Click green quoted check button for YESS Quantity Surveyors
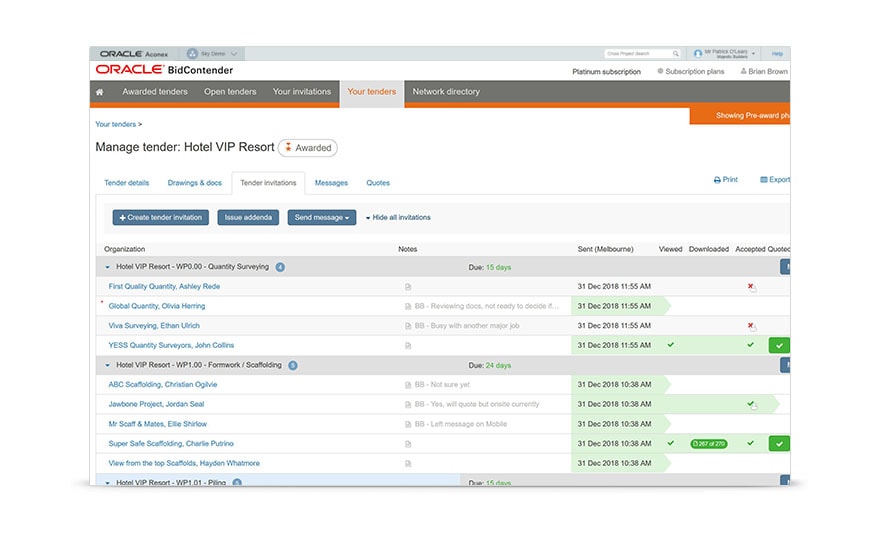This screenshot has height=533, width=880. pyautogui.click(x=779, y=346)
